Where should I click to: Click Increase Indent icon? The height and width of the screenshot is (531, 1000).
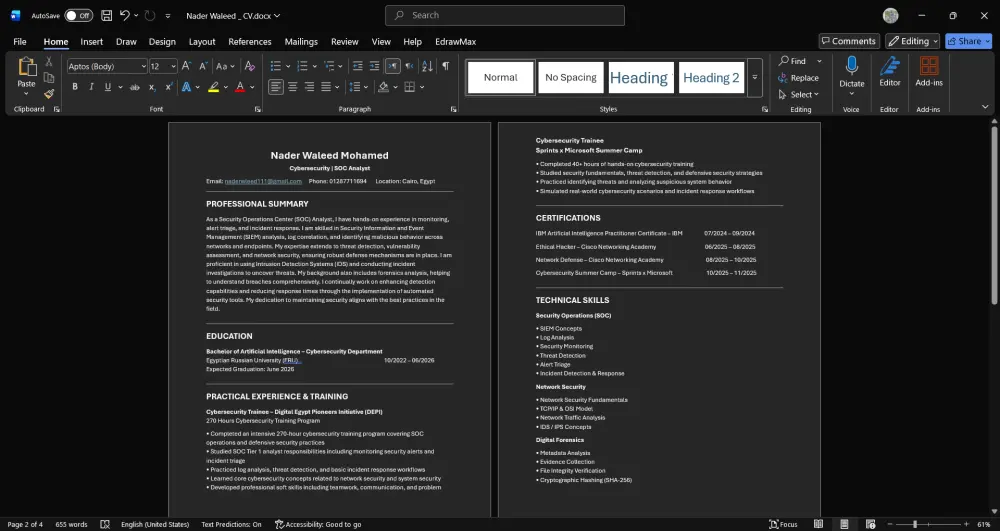[374, 66]
